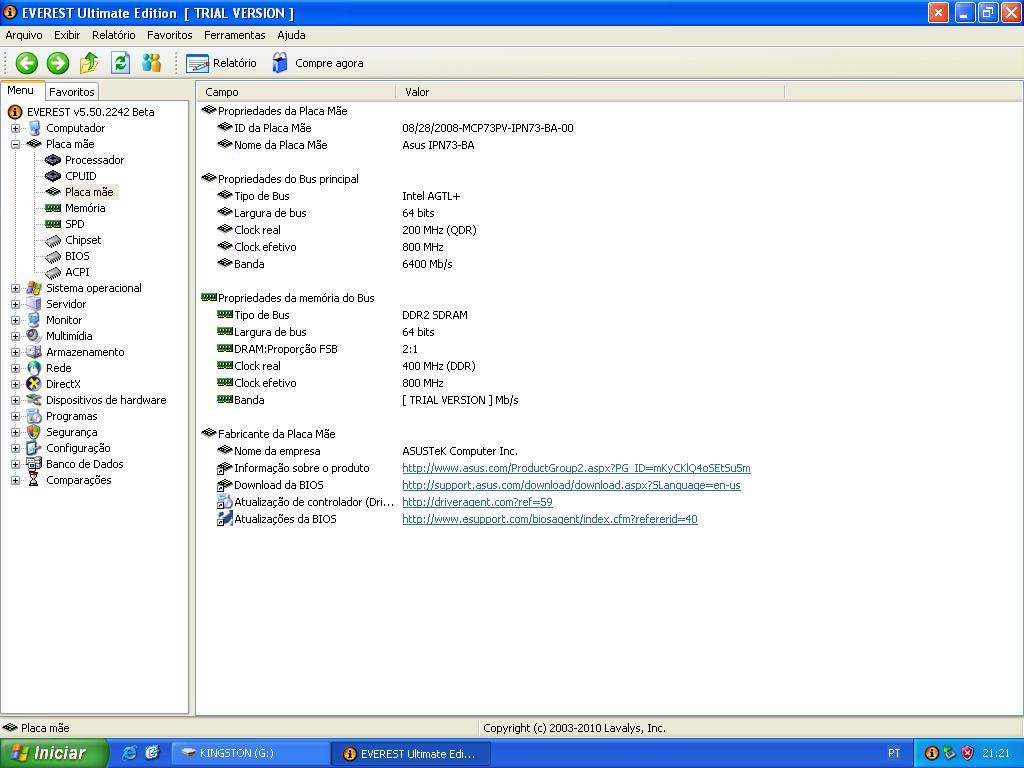Select the Menu tab
This screenshot has height=768, width=1024.
(21, 91)
